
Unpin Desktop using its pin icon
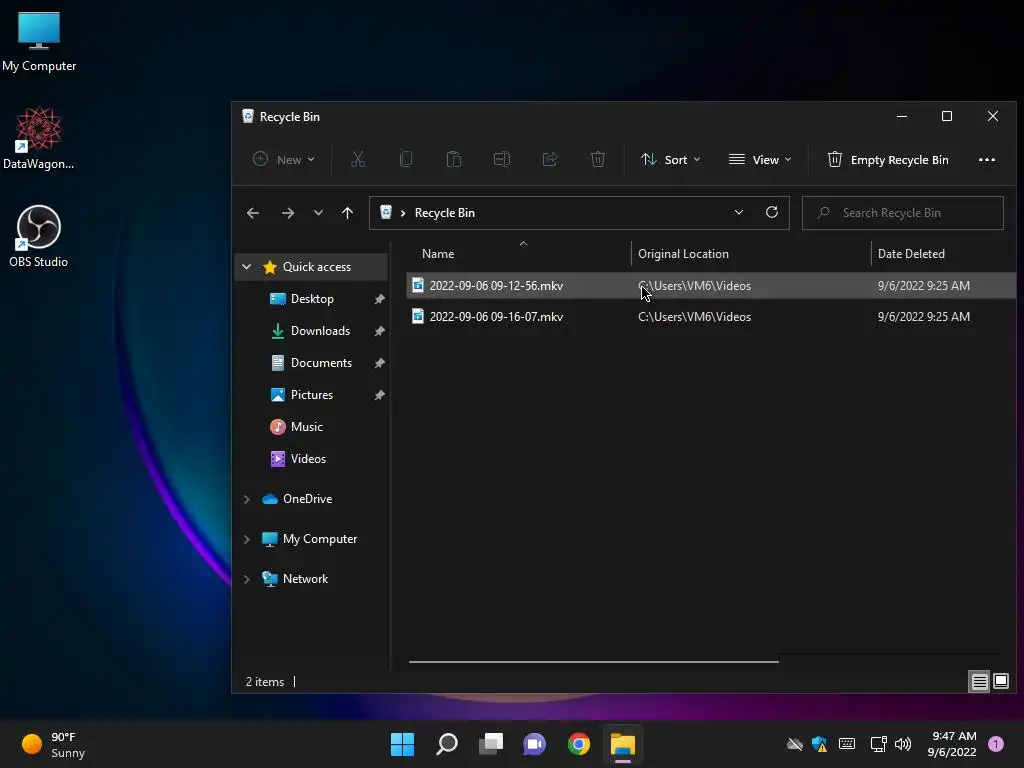click(x=379, y=299)
